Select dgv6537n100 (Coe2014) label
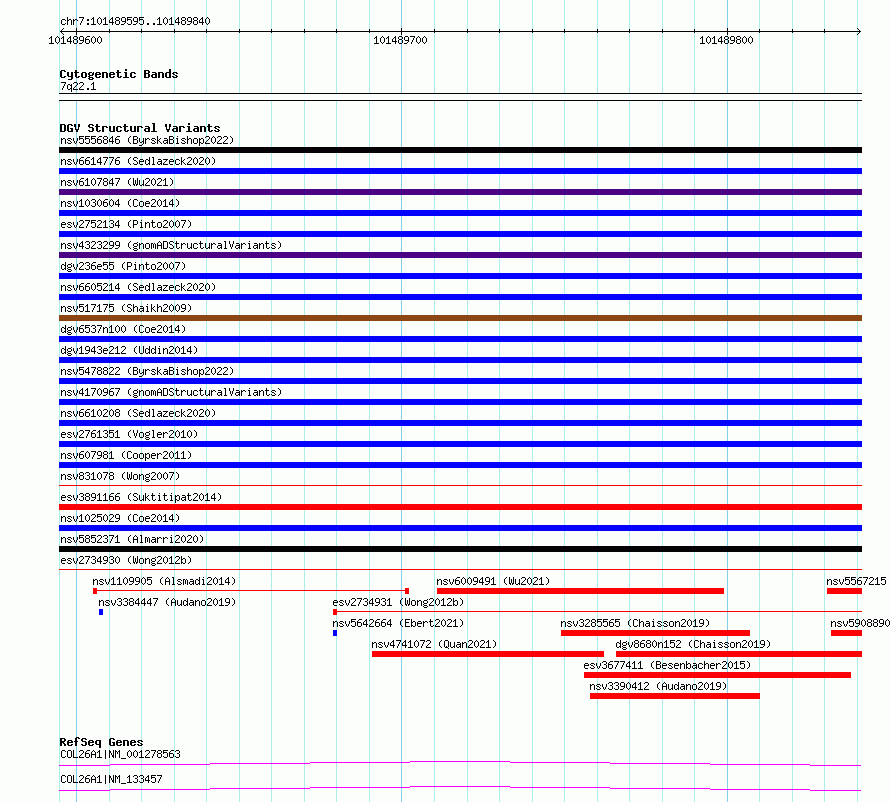 coord(123,329)
